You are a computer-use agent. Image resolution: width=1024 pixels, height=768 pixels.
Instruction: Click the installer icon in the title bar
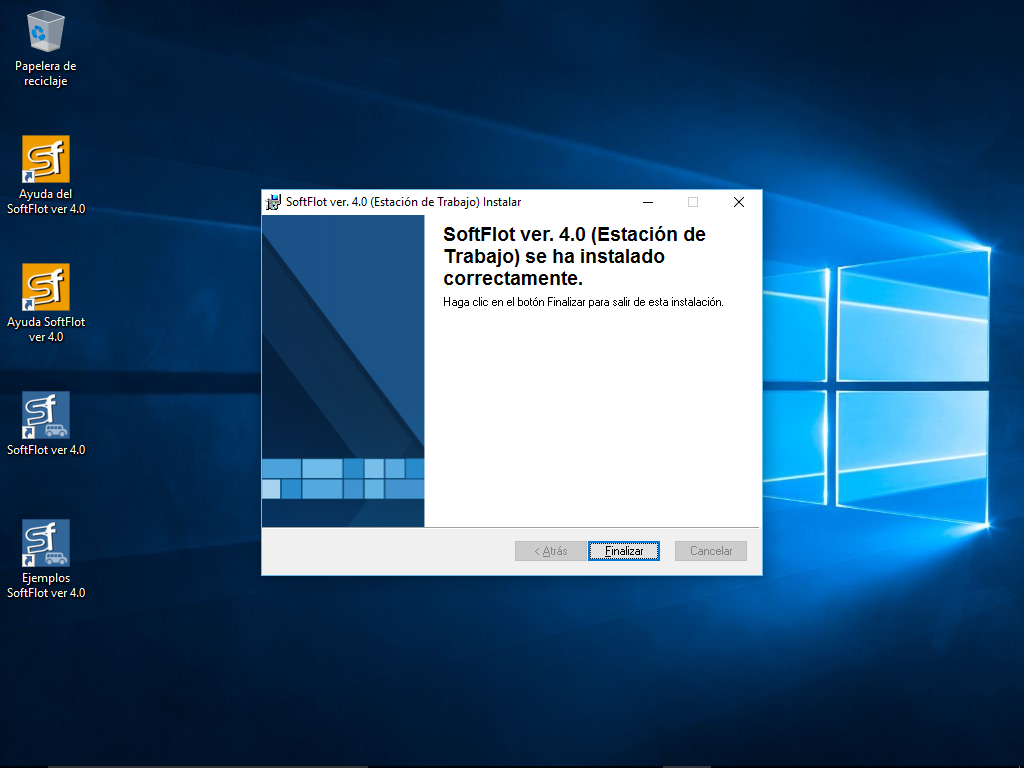coord(273,202)
